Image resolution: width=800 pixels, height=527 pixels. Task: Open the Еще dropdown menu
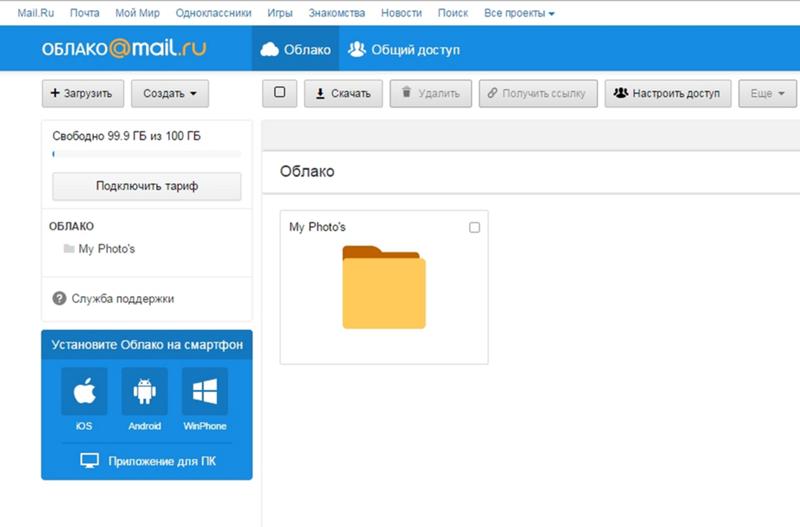click(767, 94)
